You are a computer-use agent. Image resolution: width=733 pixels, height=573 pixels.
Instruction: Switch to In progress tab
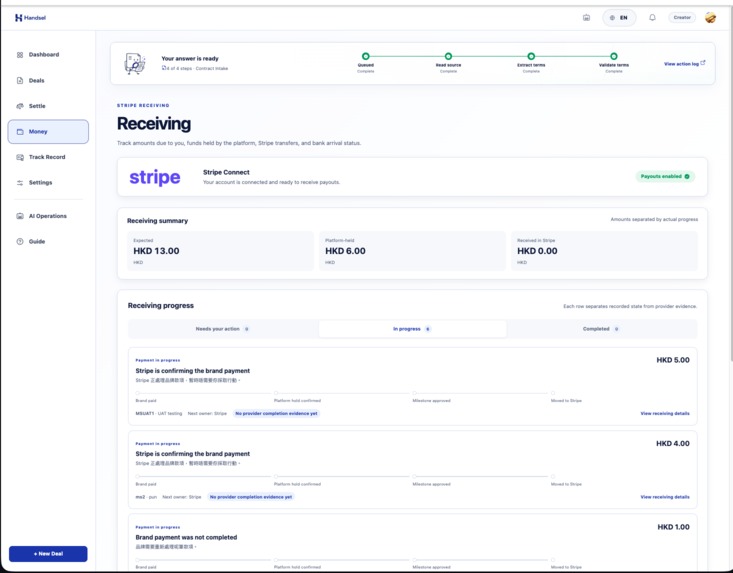click(412, 329)
